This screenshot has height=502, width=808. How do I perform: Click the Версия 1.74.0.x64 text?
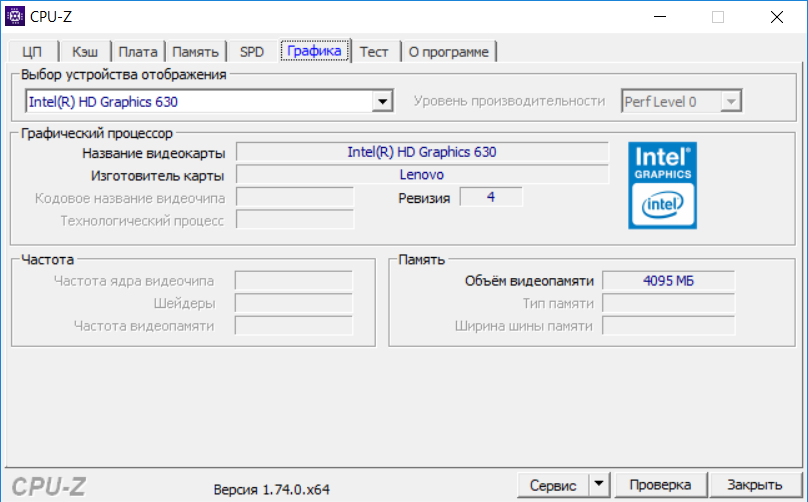272,490
